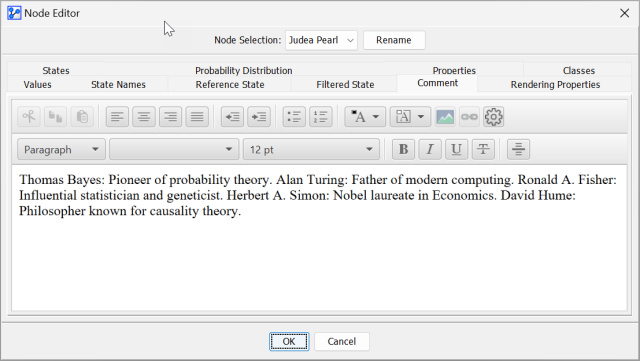Insert a numbered list

click(320, 117)
